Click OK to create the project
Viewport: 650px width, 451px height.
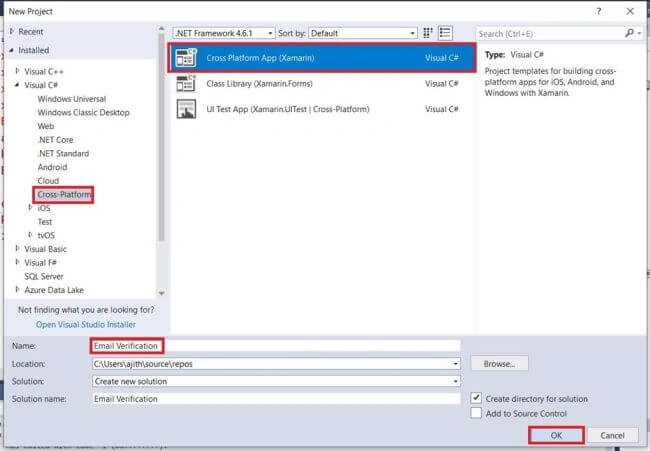(x=556, y=435)
